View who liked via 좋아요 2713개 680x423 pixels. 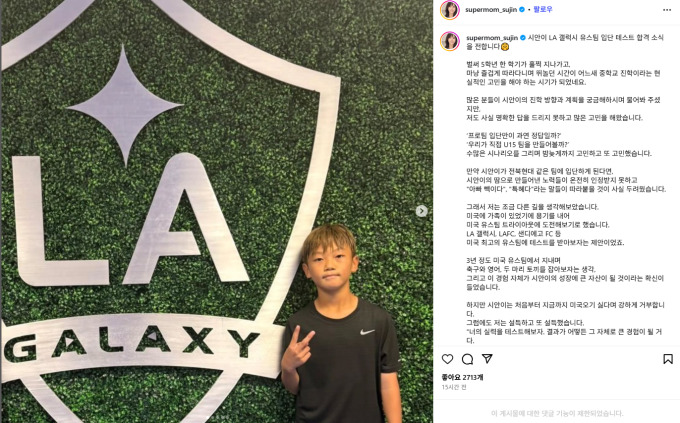click(x=462, y=377)
